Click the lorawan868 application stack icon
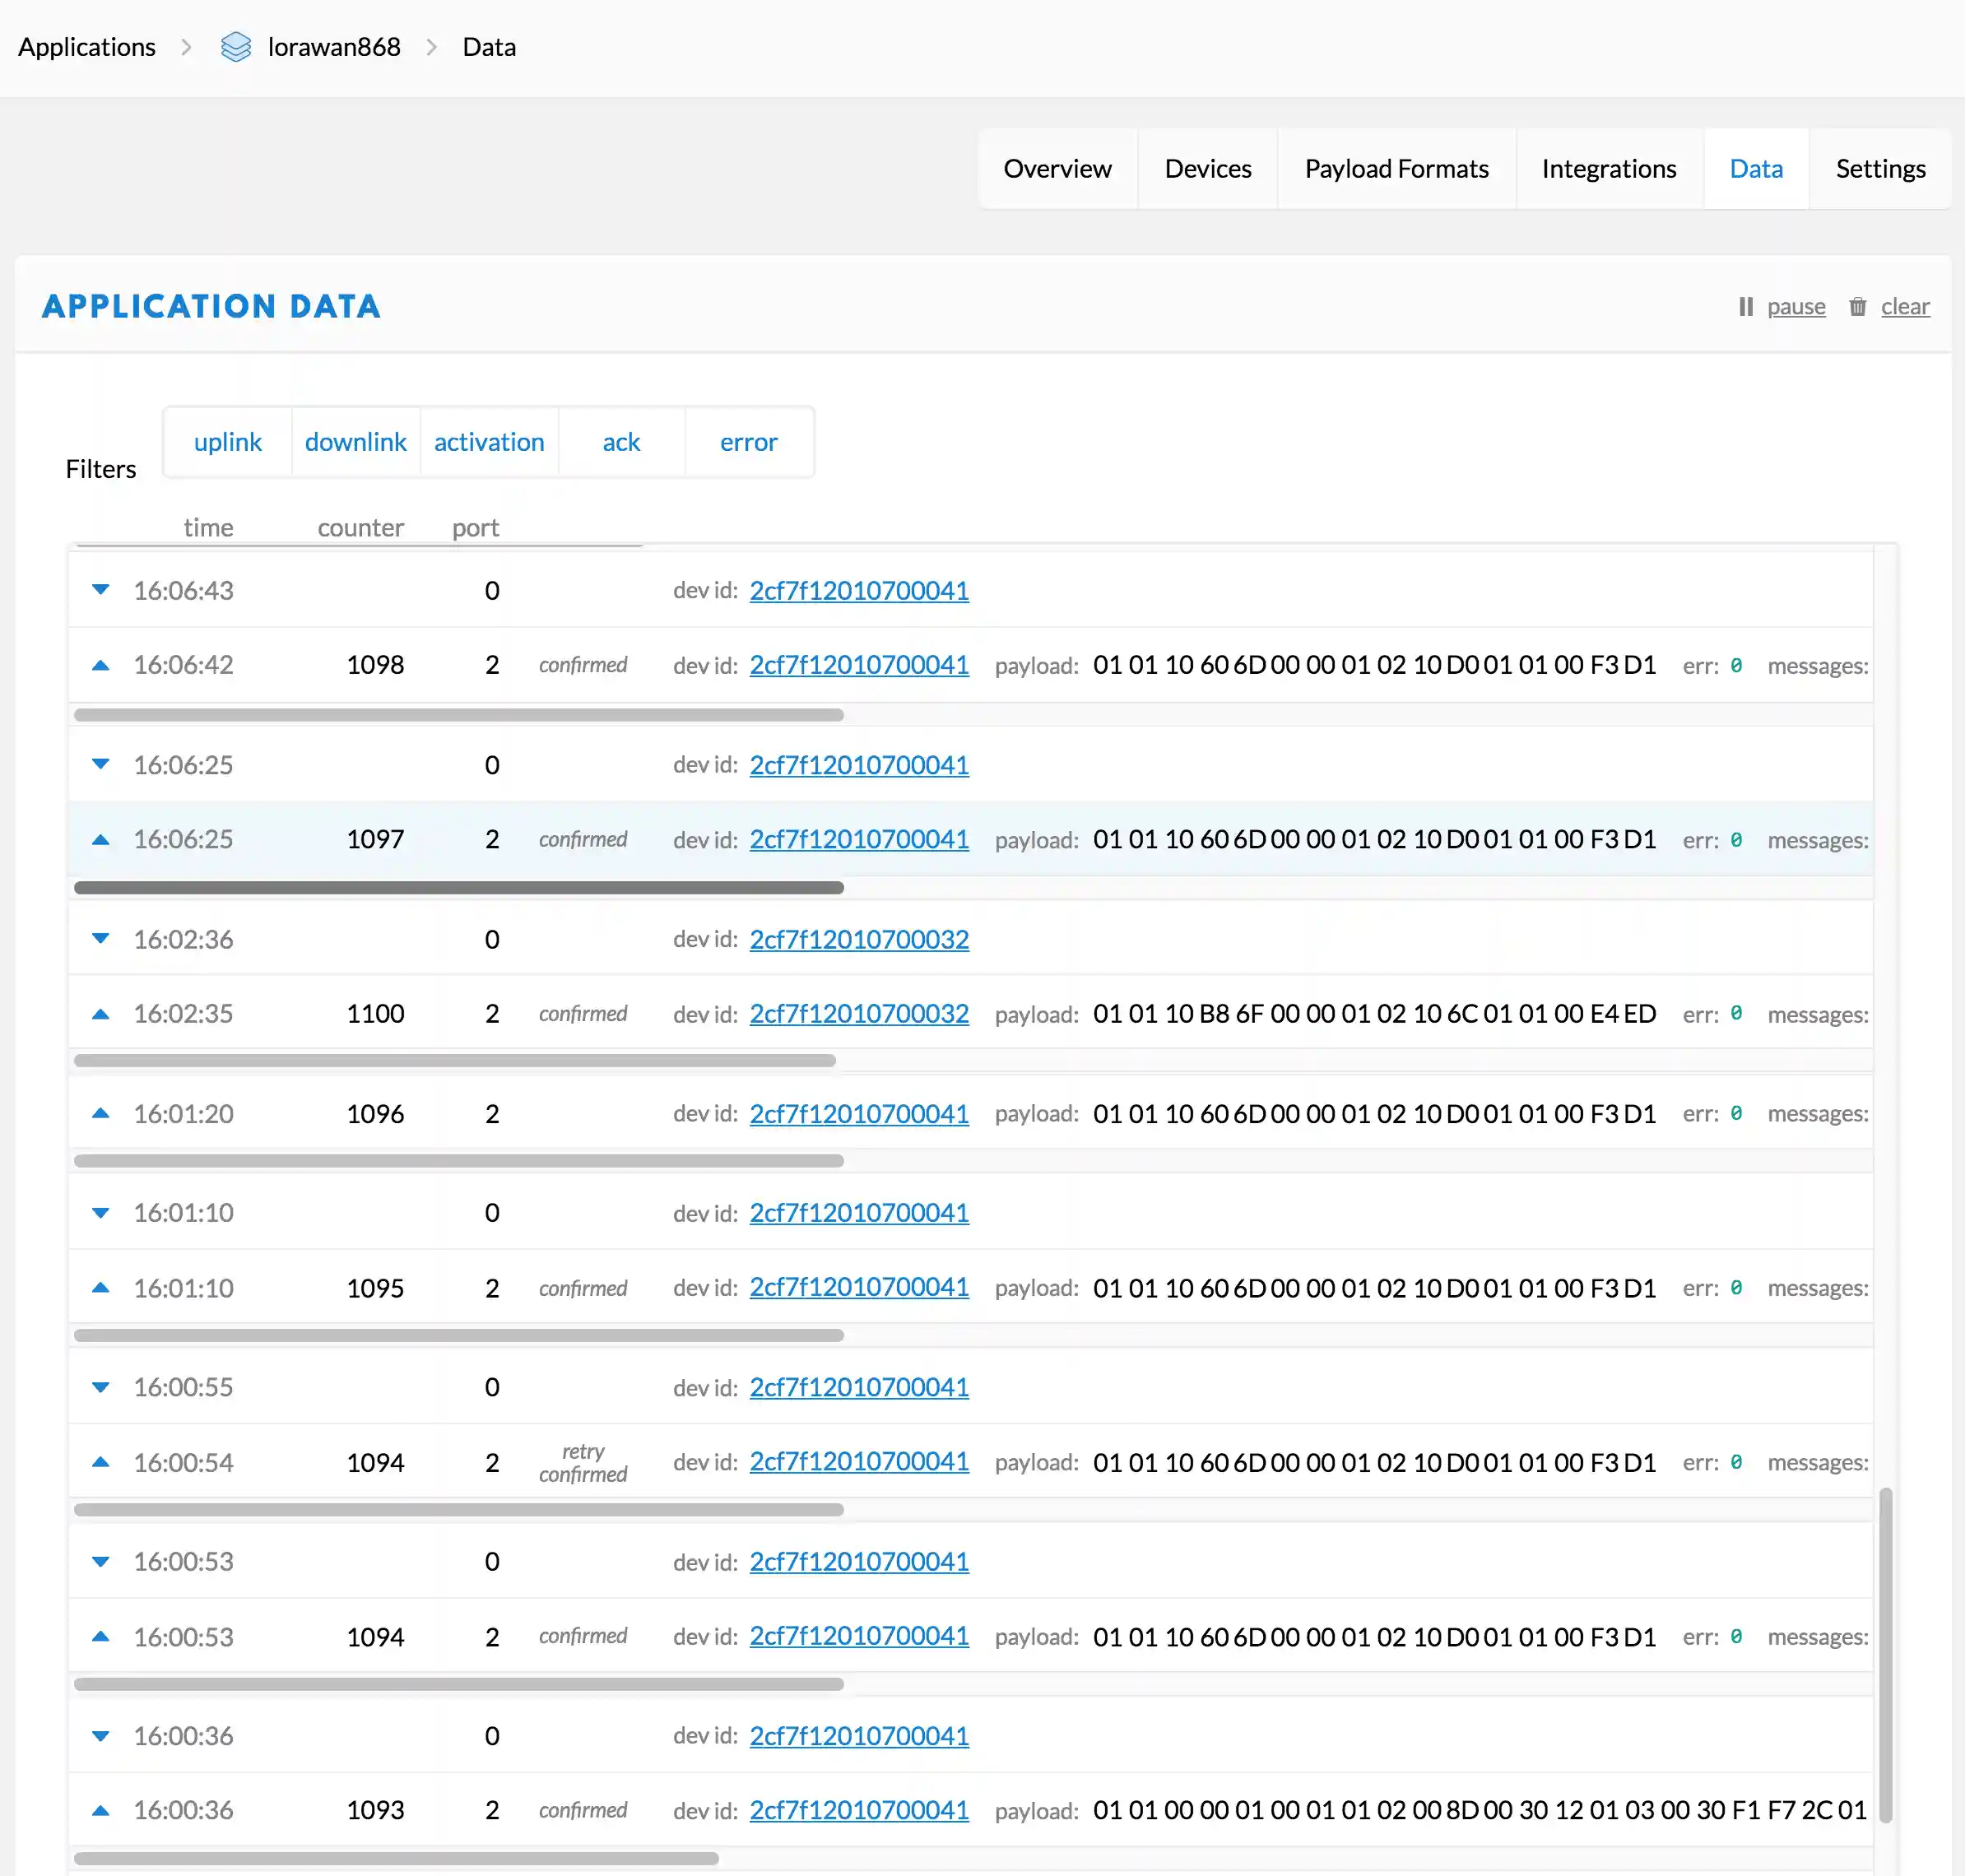1965x1876 pixels. [236, 47]
